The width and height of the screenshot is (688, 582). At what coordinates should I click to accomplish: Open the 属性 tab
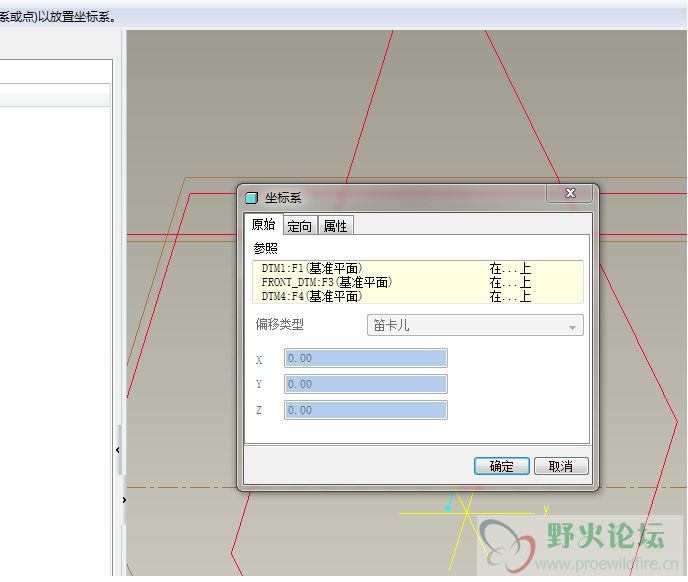coord(335,226)
